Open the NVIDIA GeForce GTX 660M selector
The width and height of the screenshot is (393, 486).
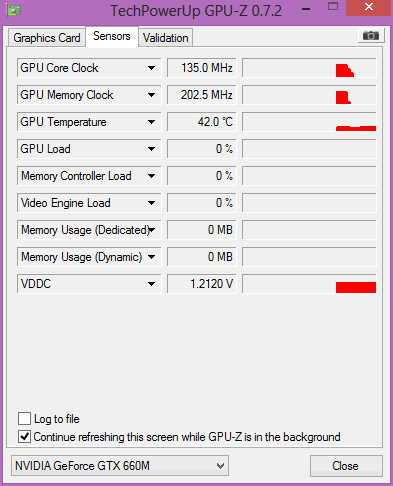(120, 465)
